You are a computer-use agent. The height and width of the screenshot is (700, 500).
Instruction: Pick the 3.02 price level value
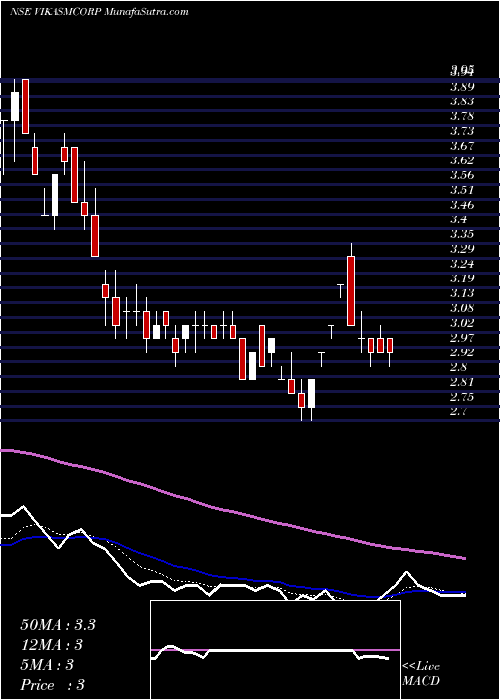pyautogui.click(x=462, y=322)
